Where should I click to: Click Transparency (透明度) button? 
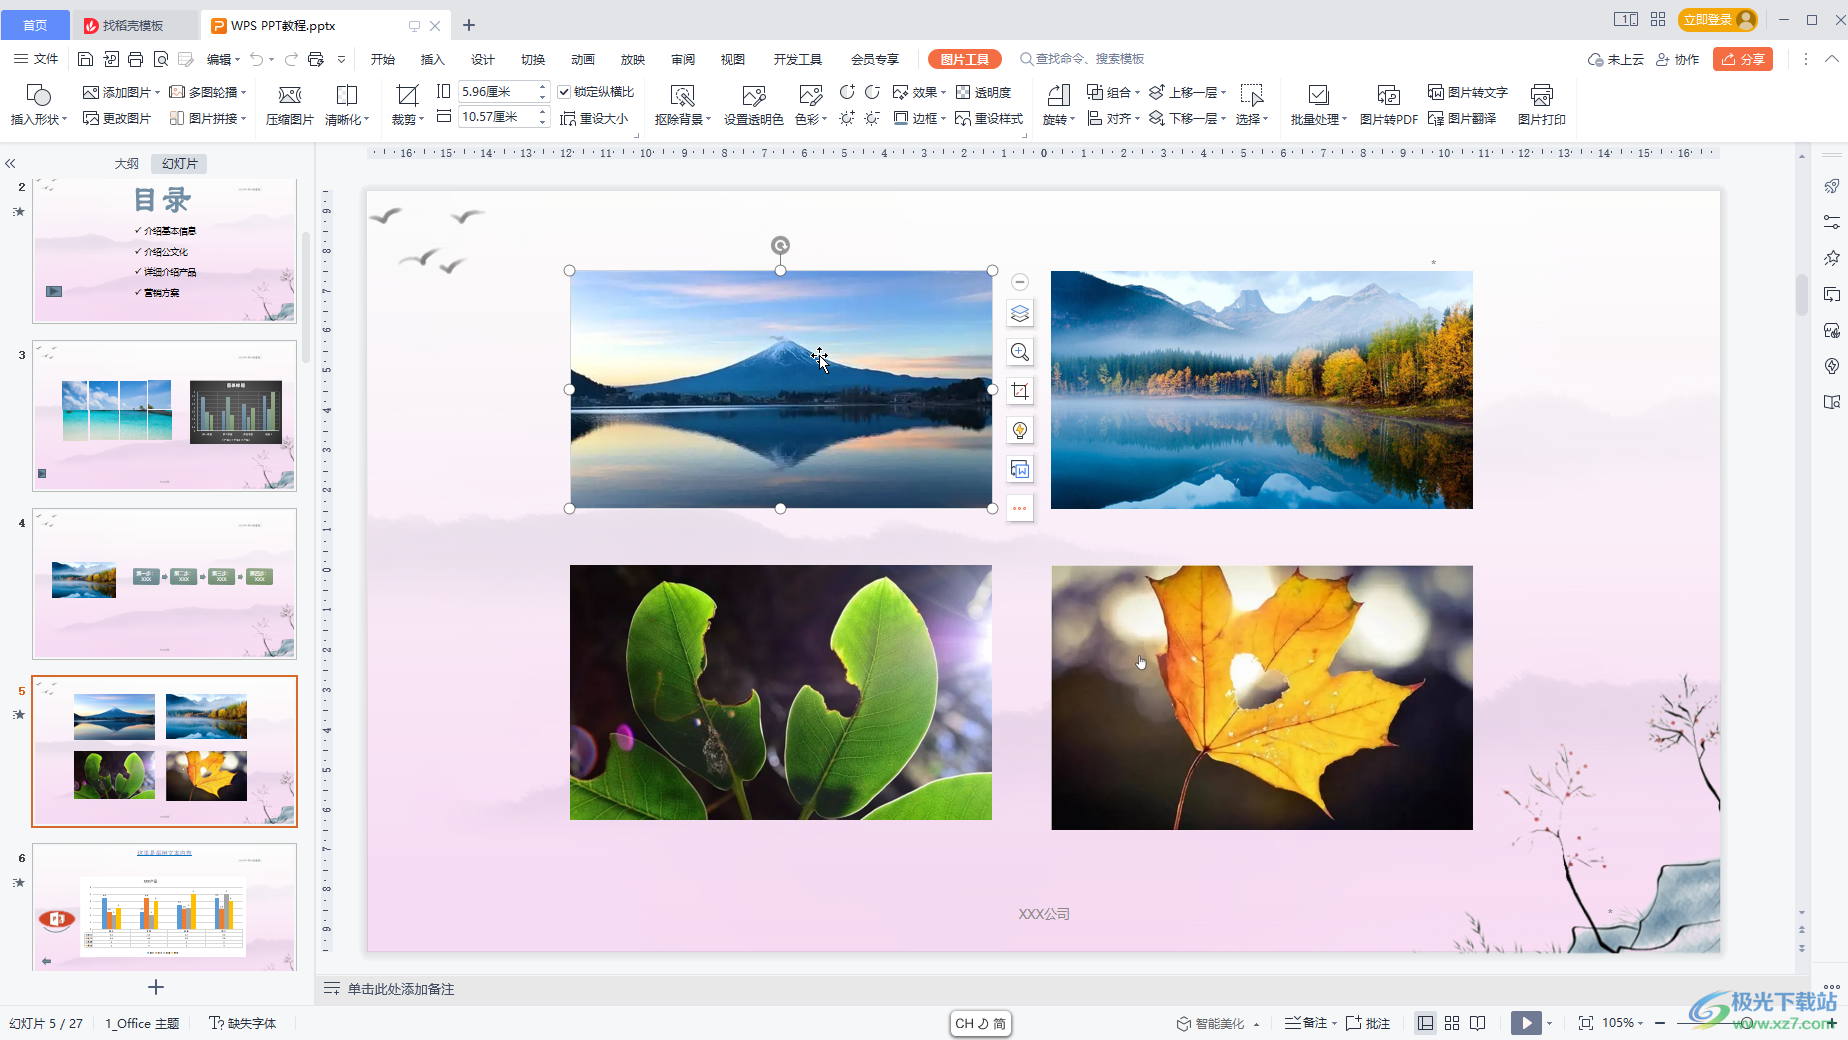(x=984, y=92)
